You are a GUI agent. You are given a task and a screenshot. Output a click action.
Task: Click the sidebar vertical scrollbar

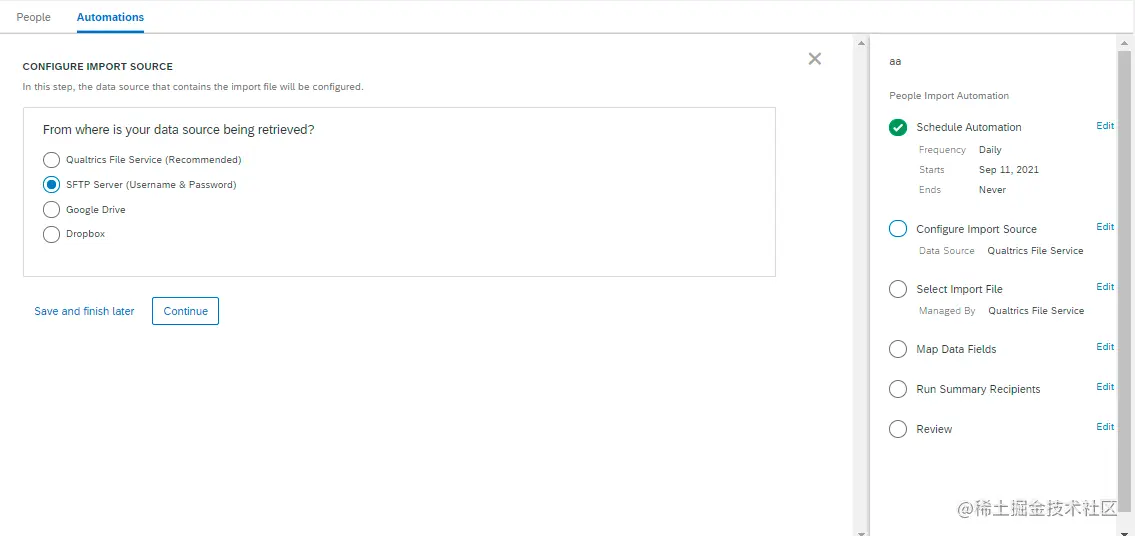pyautogui.click(x=1125, y=275)
